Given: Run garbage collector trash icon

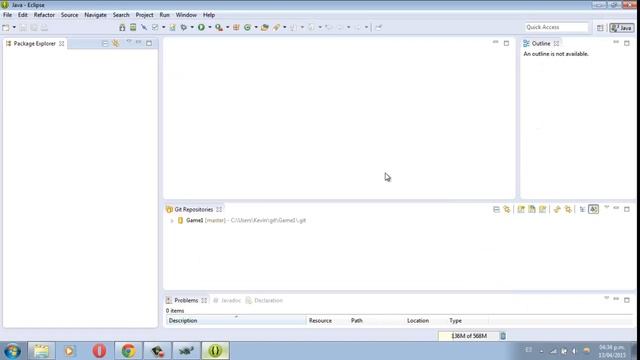Looking at the screenshot, I should click(x=503, y=336).
